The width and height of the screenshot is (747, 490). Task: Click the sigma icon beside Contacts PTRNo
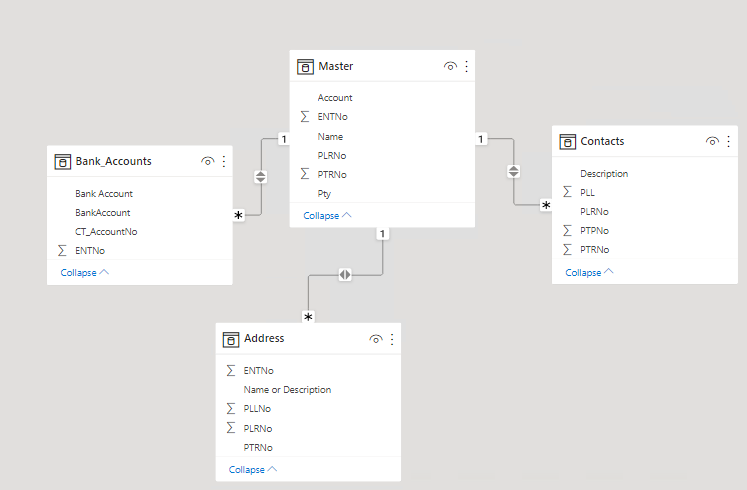(x=567, y=250)
